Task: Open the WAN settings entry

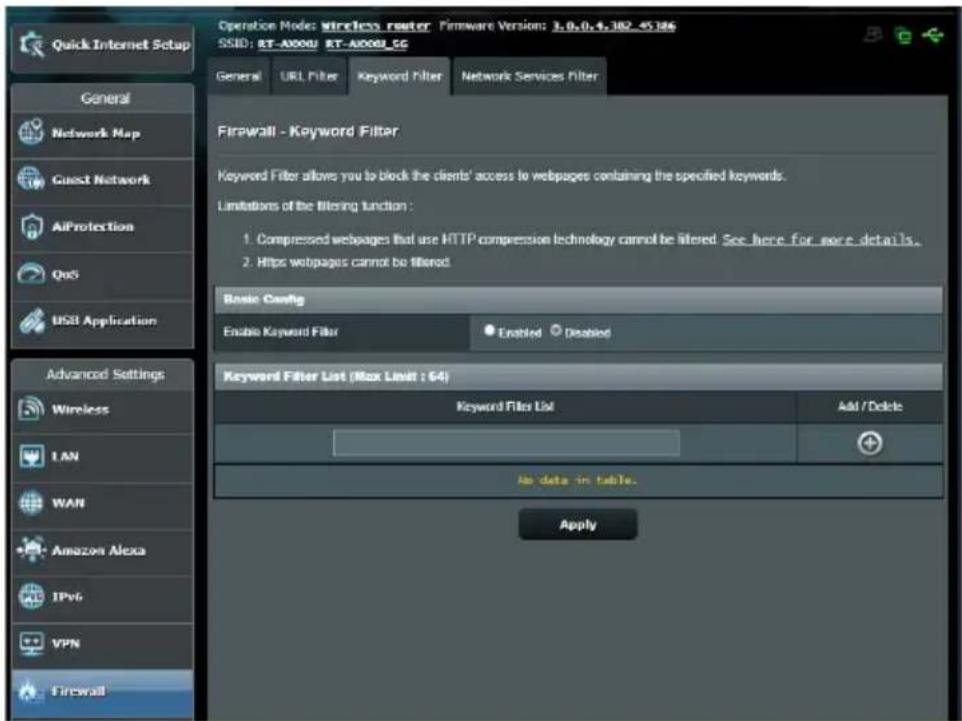Action: [102, 503]
